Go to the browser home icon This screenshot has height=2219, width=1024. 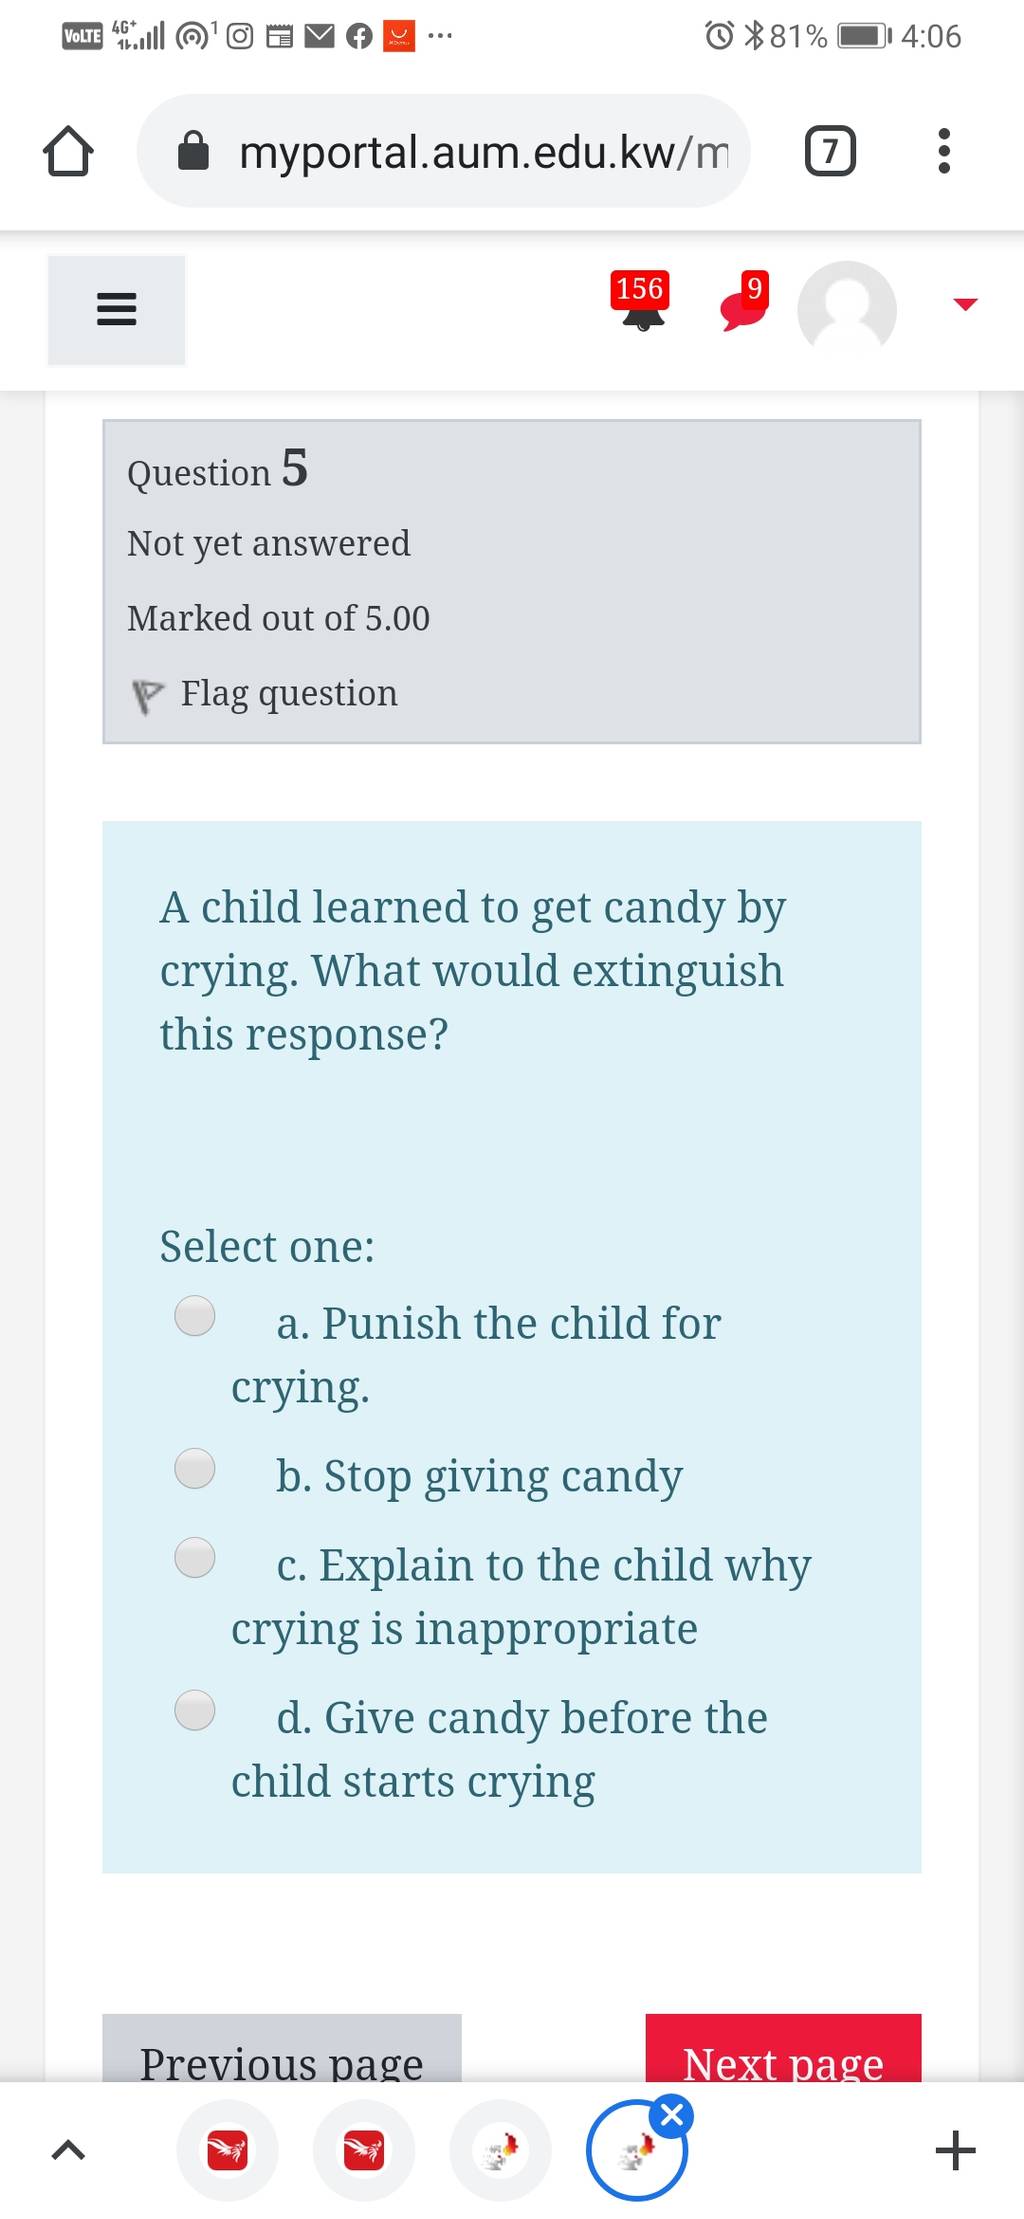point(68,151)
